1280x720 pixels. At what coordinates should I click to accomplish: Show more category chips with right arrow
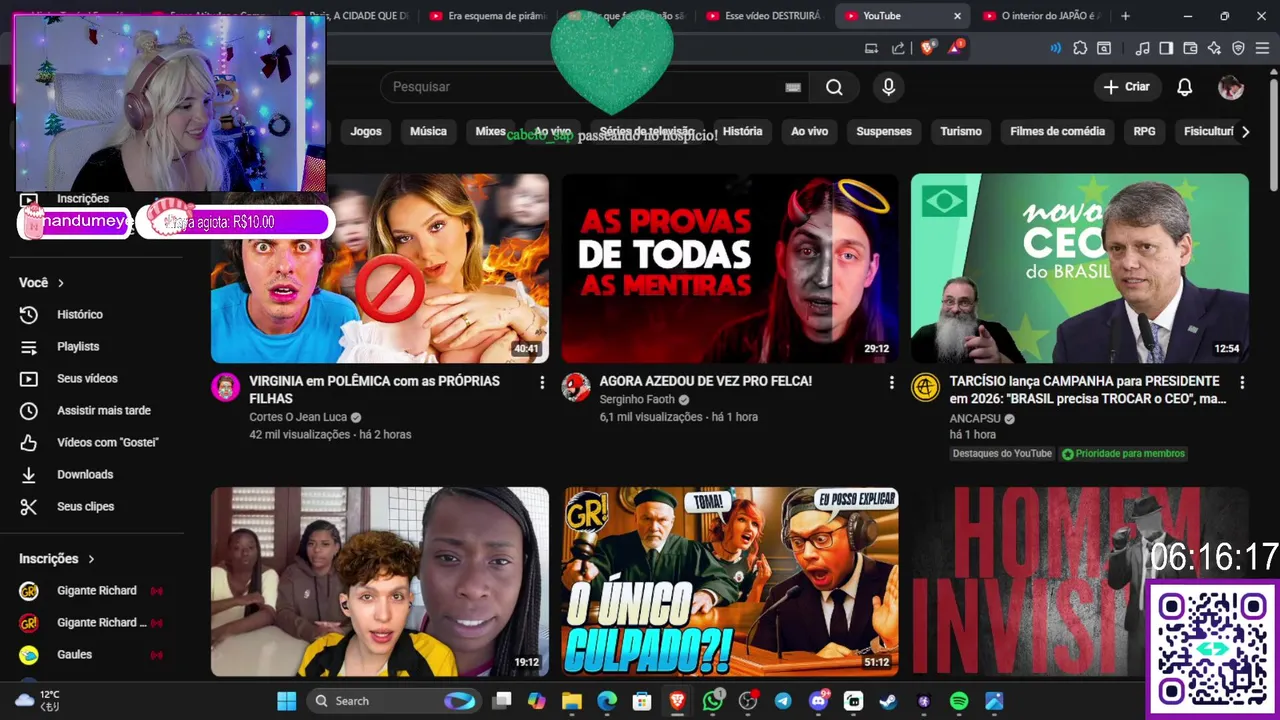pyautogui.click(x=1245, y=131)
